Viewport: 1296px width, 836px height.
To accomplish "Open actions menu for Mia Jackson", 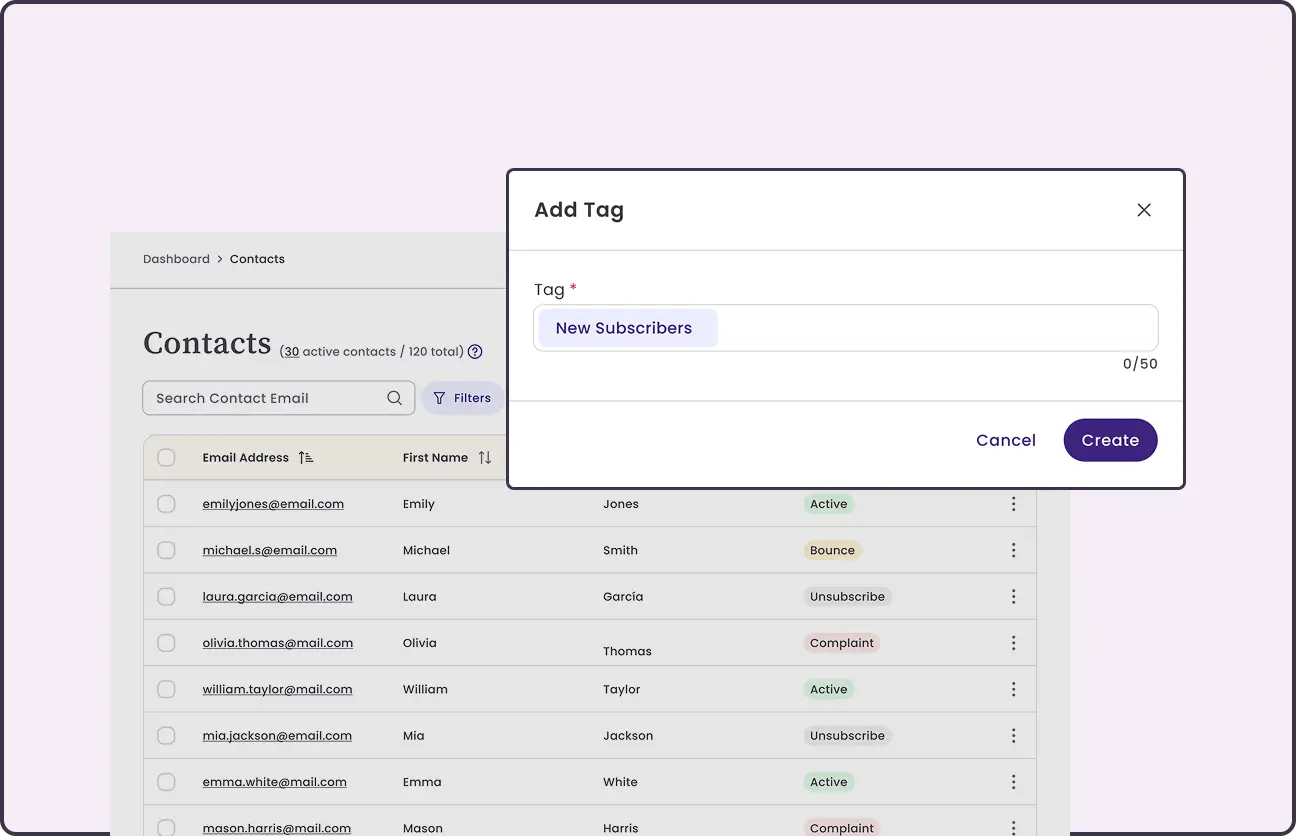I will pos(1013,736).
